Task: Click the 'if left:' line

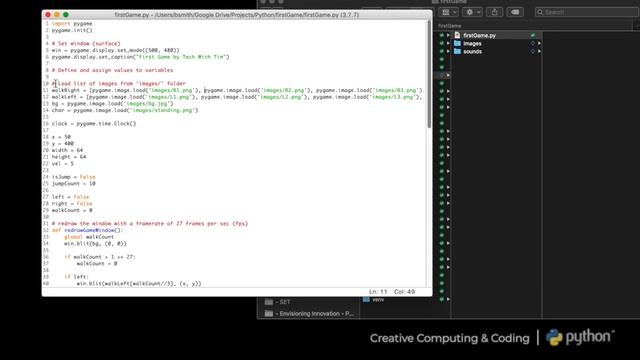Action: pos(76,277)
